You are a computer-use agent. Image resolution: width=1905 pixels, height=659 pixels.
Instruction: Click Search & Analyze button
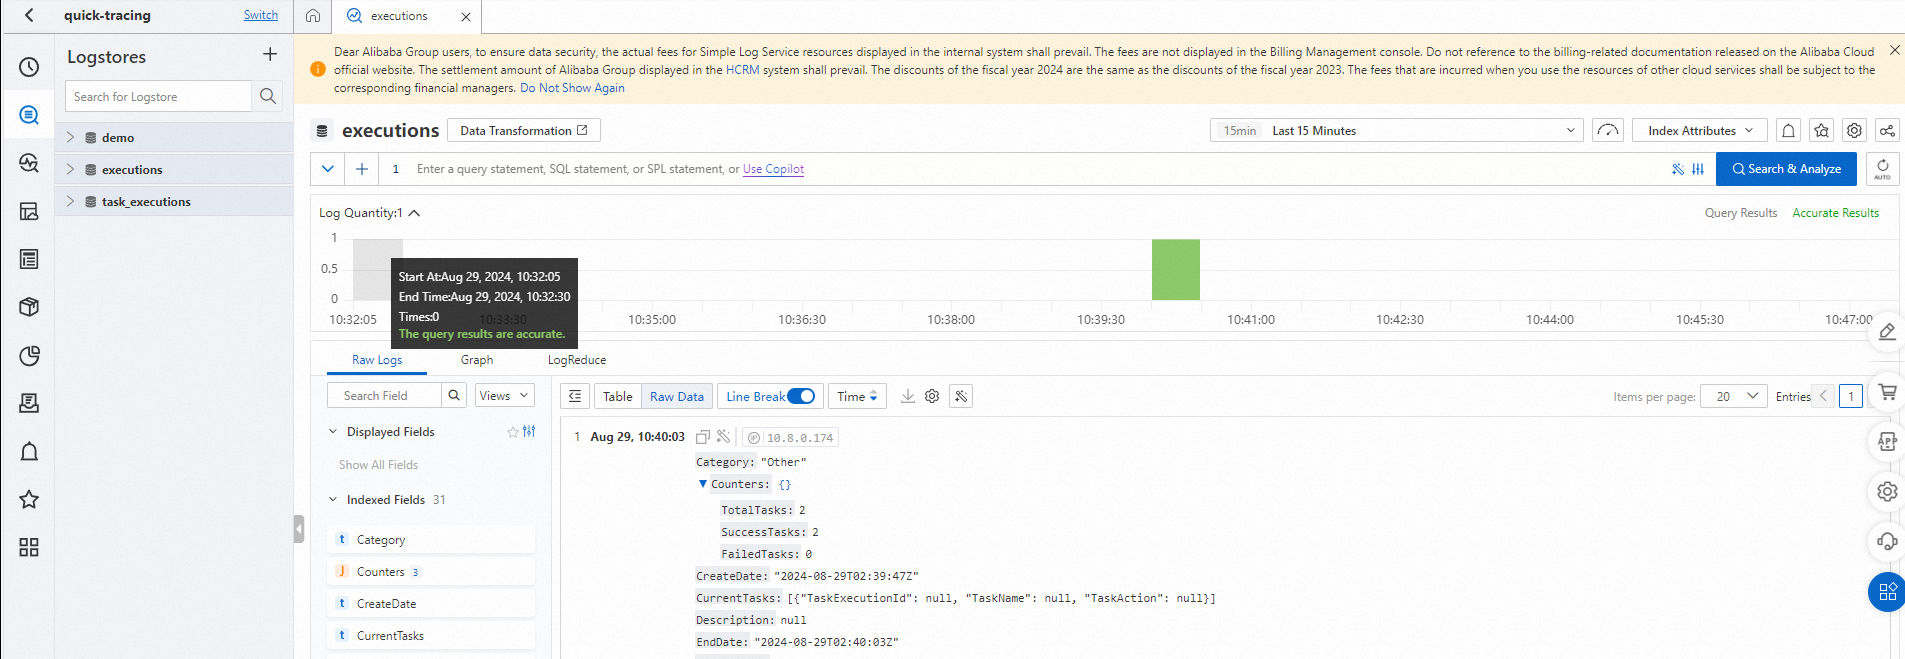coord(1786,169)
